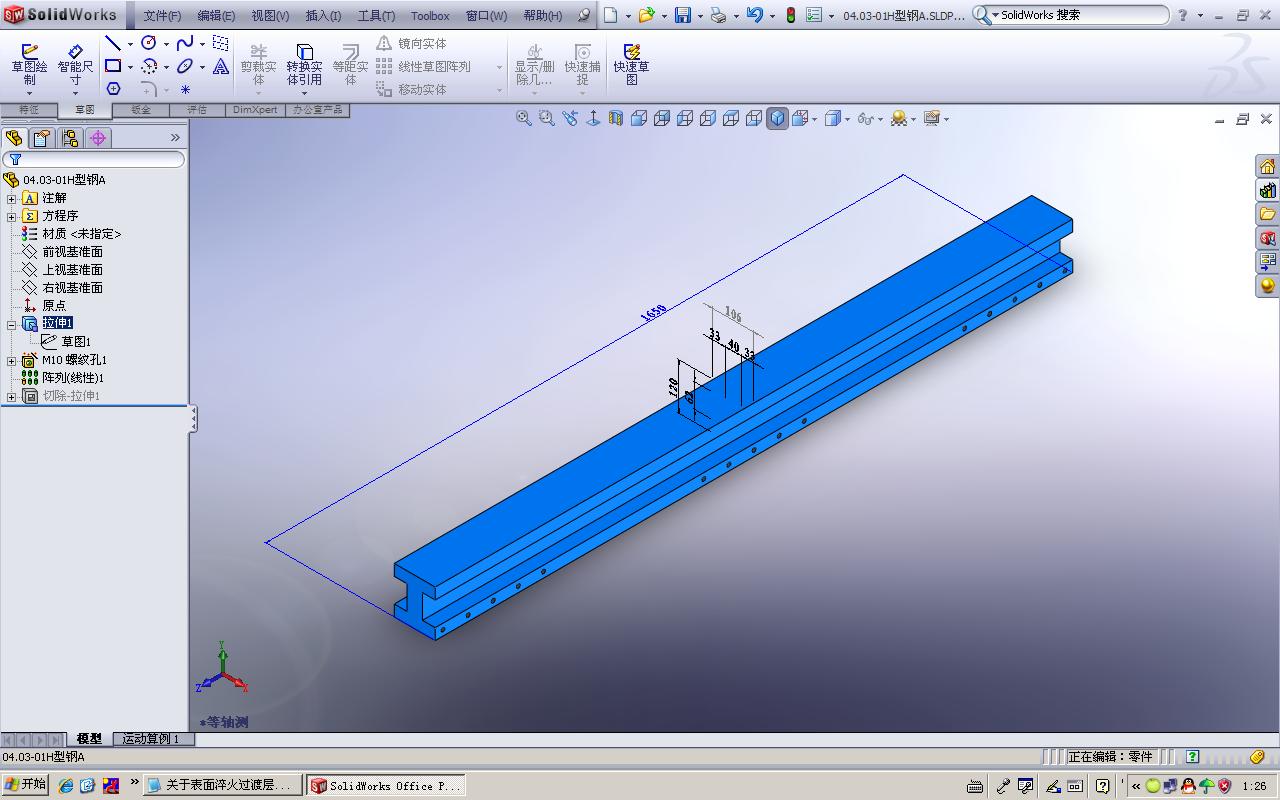Viewport: 1280px width, 800px height.
Task: Switch to the 特征 tab
Action: 28,110
